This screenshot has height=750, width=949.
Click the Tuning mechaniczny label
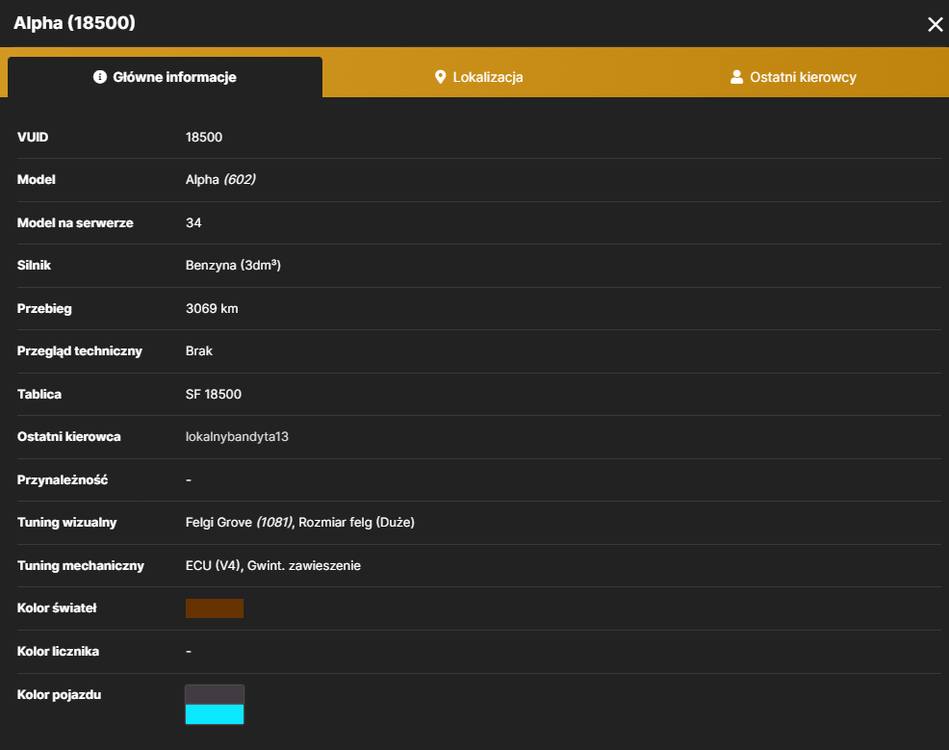tap(80, 565)
